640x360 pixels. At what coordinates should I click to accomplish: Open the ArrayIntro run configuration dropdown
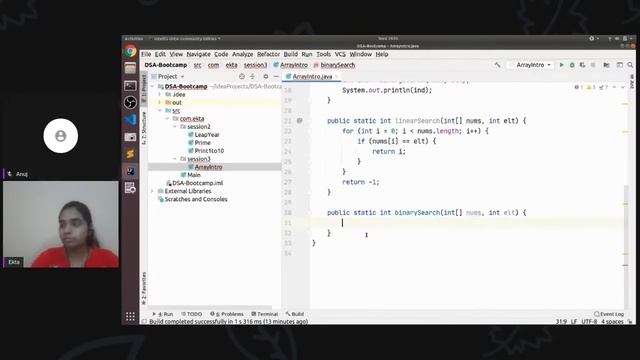click(x=530, y=65)
